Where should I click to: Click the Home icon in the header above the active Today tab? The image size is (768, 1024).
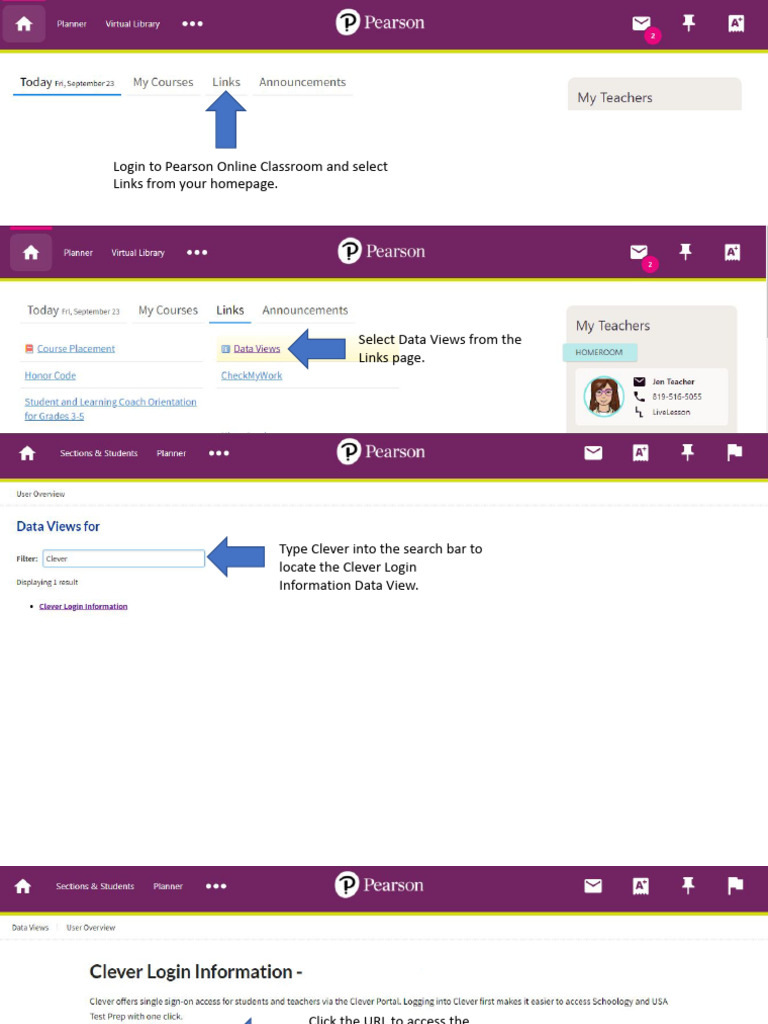[x=24, y=24]
